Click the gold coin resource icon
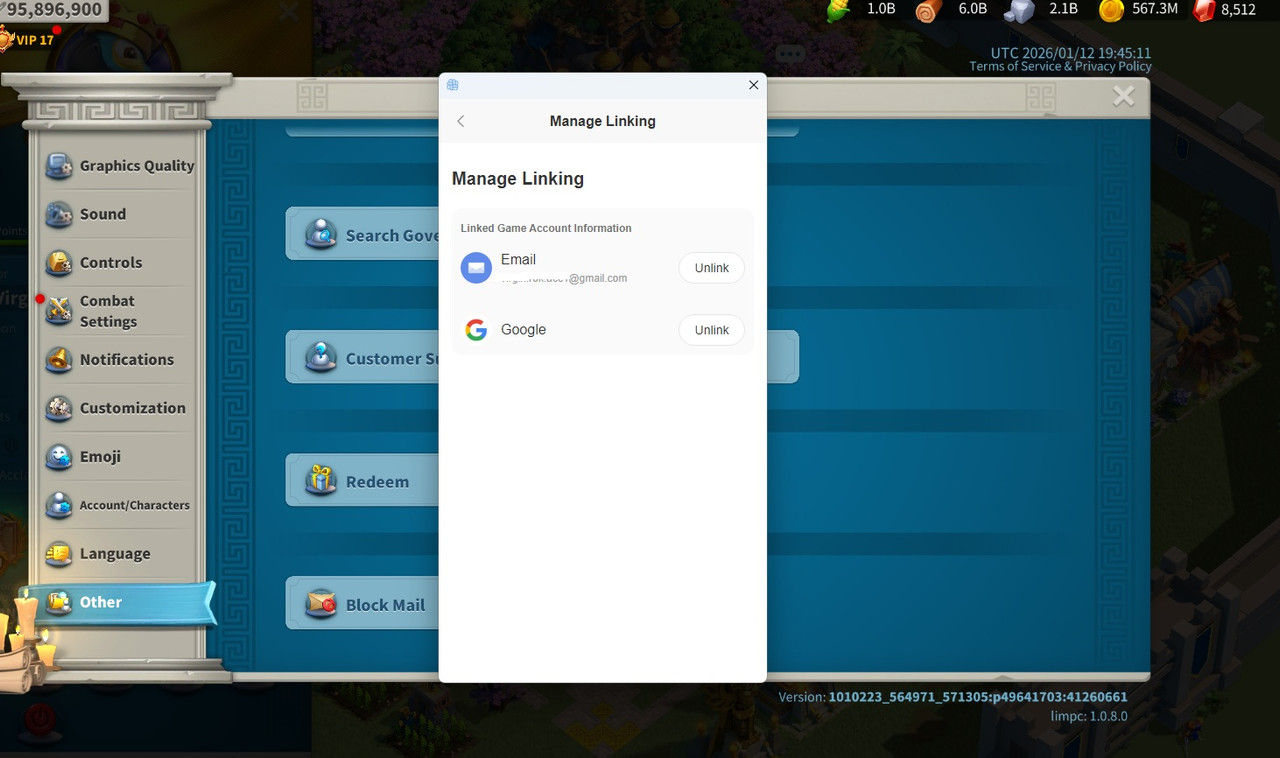The width and height of the screenshot is (1280, 758). (1111, 10)
